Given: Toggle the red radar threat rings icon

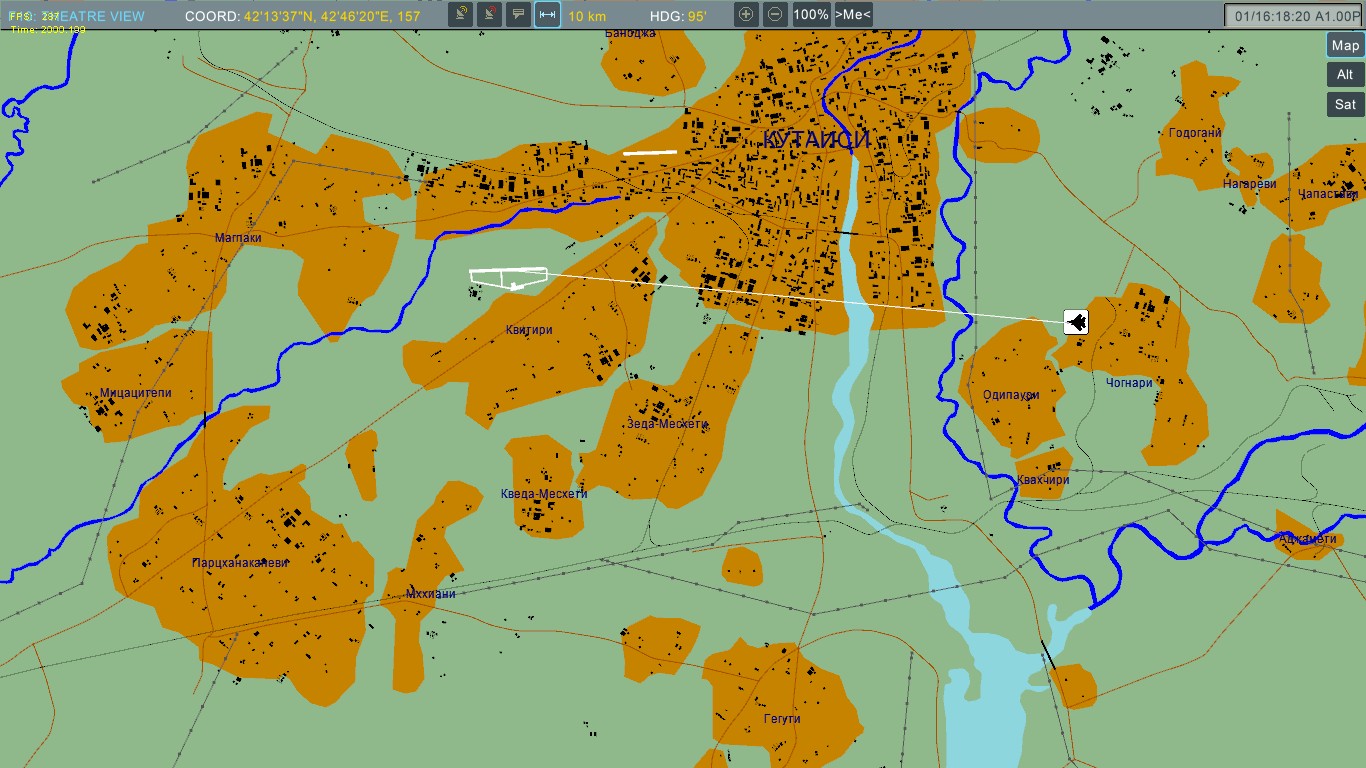Looking at the screenshot, I should click(489, 15).
